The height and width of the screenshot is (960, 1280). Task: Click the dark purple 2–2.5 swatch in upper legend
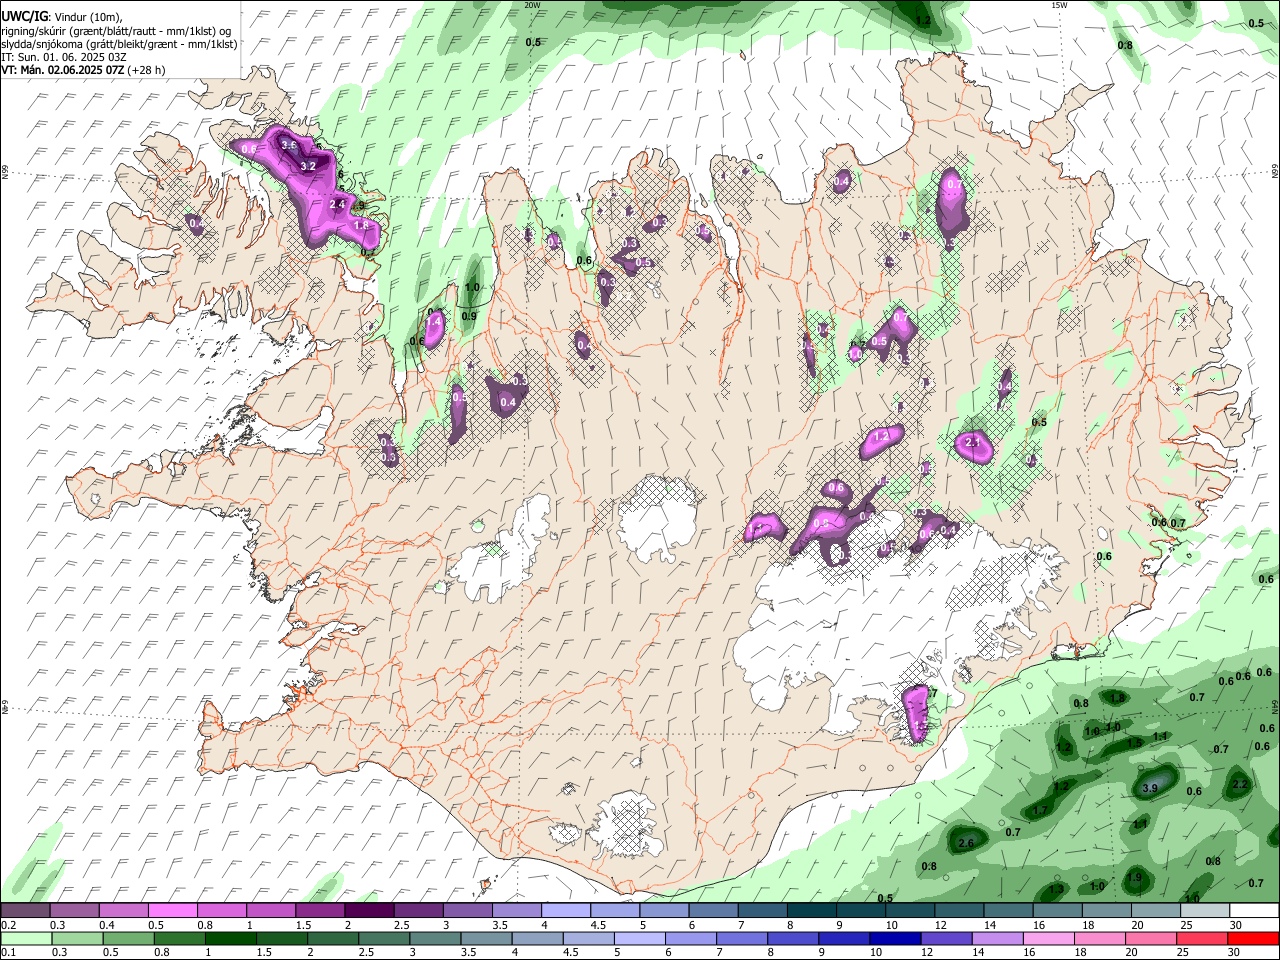point(367,911)
